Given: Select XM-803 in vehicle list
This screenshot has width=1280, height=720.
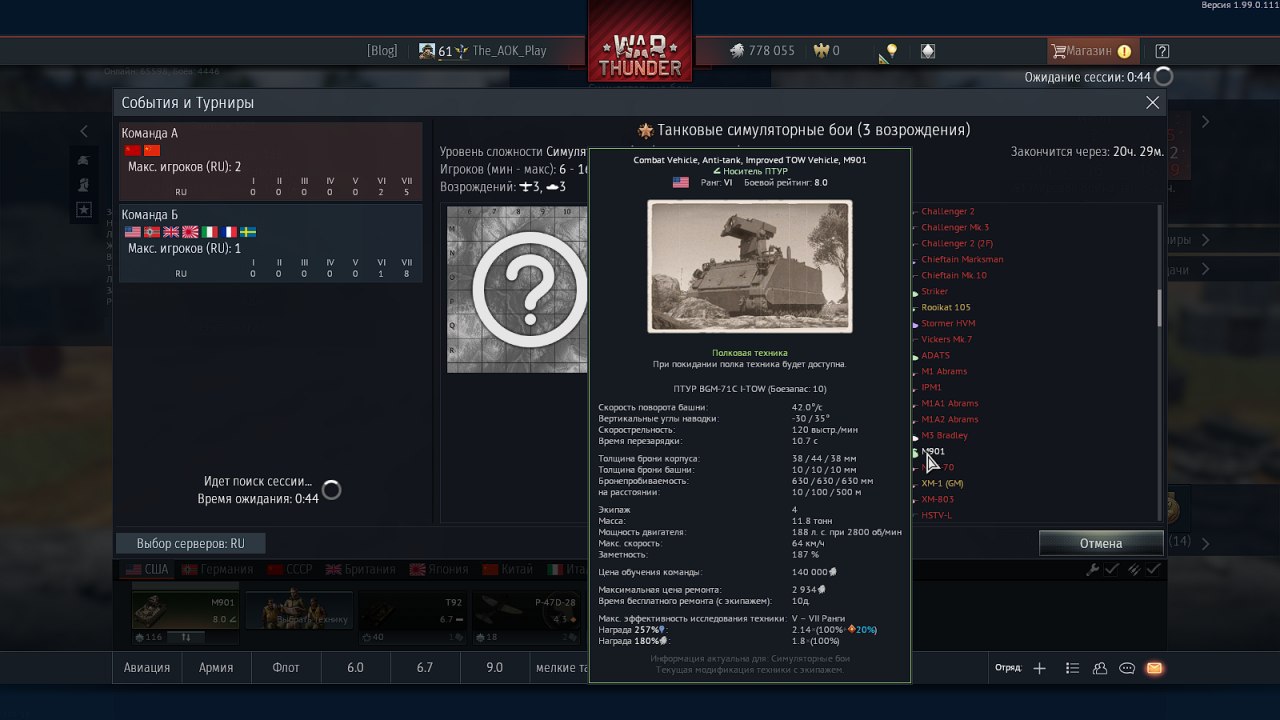Looking at the screenshot, I should tap(937, 499).
